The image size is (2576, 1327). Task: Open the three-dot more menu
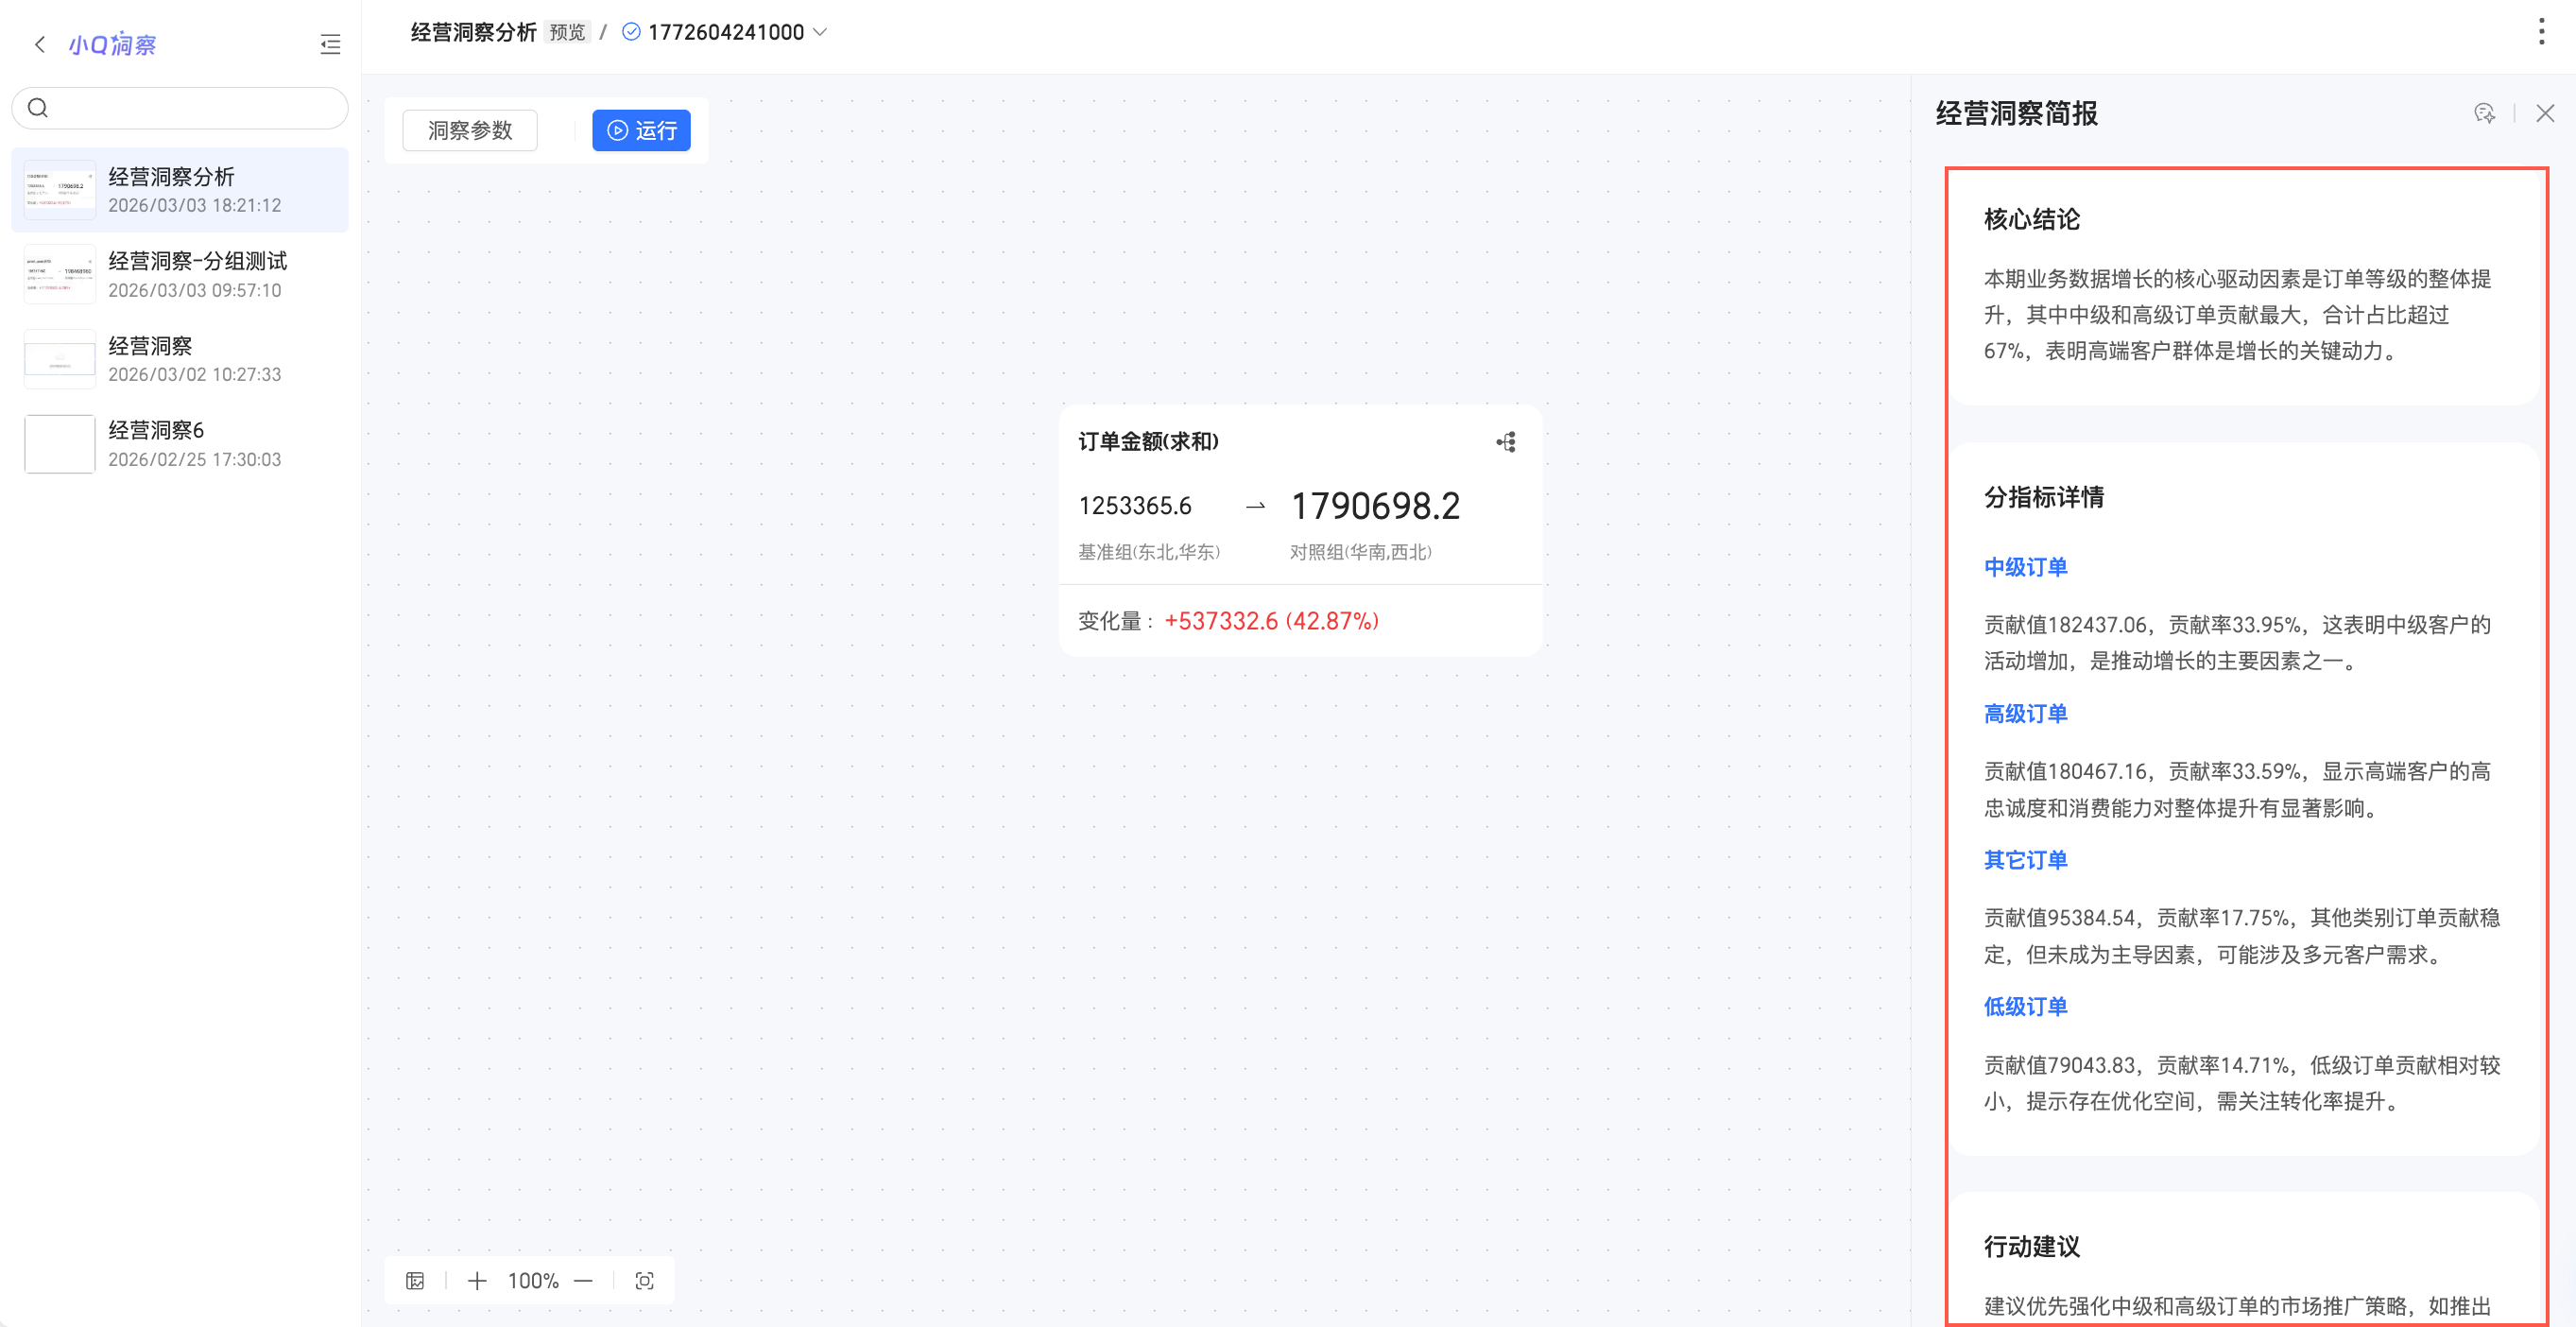click(x=2540, y=32)
